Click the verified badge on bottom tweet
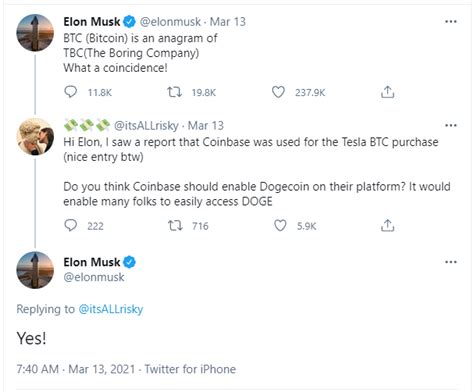The image size is (474, 392). pyautogui.click(x=129, y=262)
